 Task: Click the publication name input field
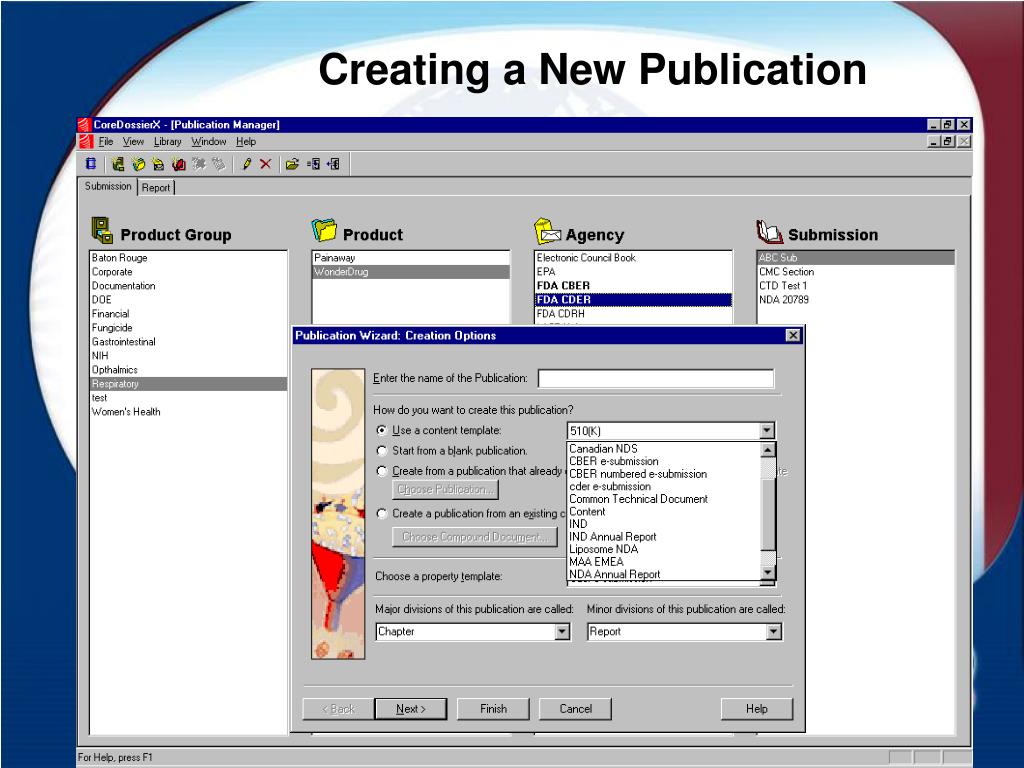(x=656, y=379)
